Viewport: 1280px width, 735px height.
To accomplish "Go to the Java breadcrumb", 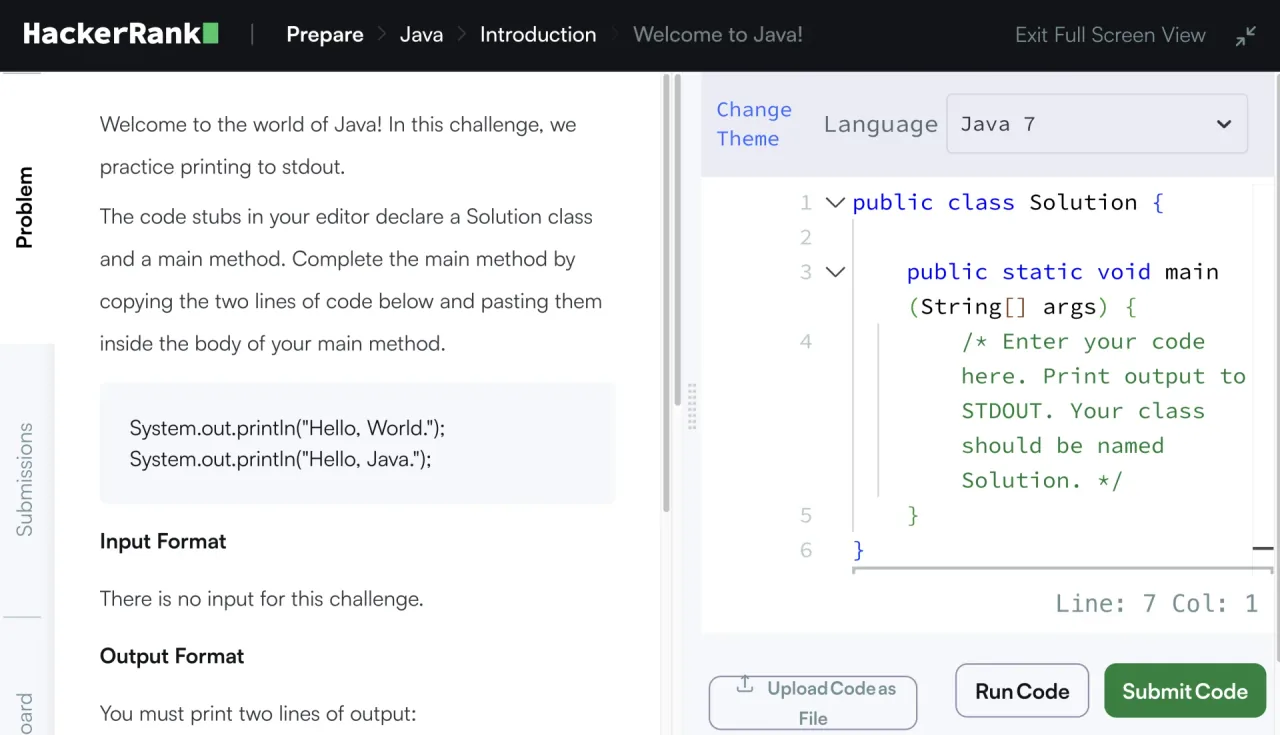I will pos(421,35).
